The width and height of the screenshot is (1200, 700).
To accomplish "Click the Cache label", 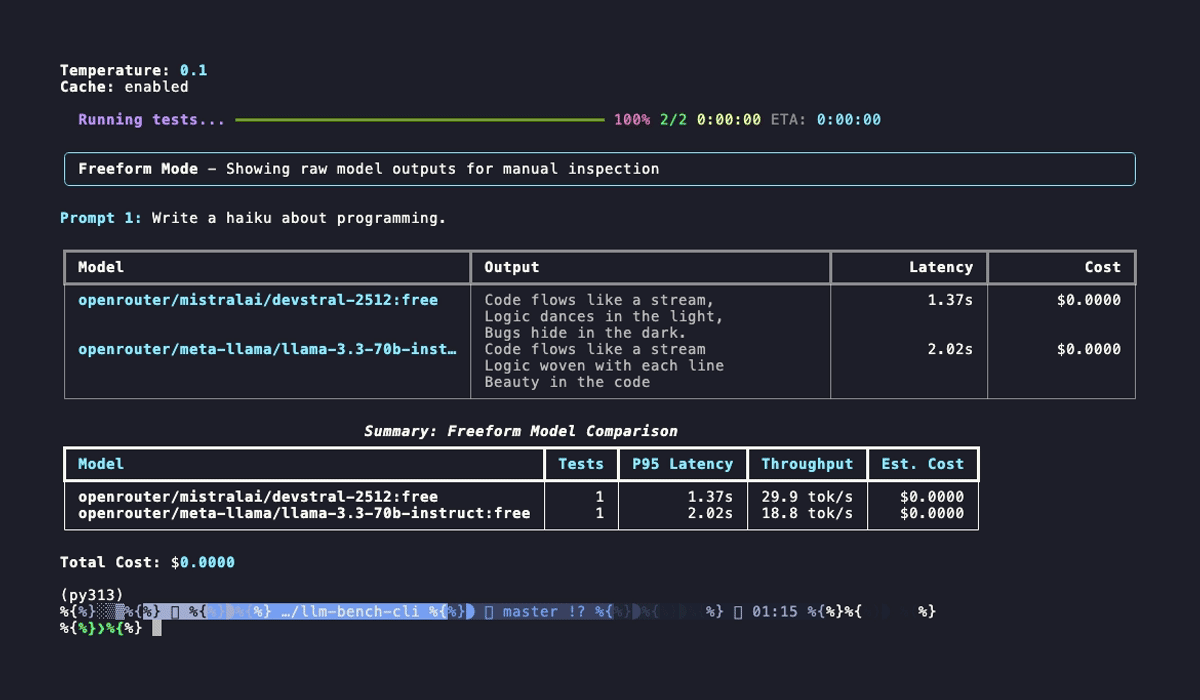I will tap(87, 87).
